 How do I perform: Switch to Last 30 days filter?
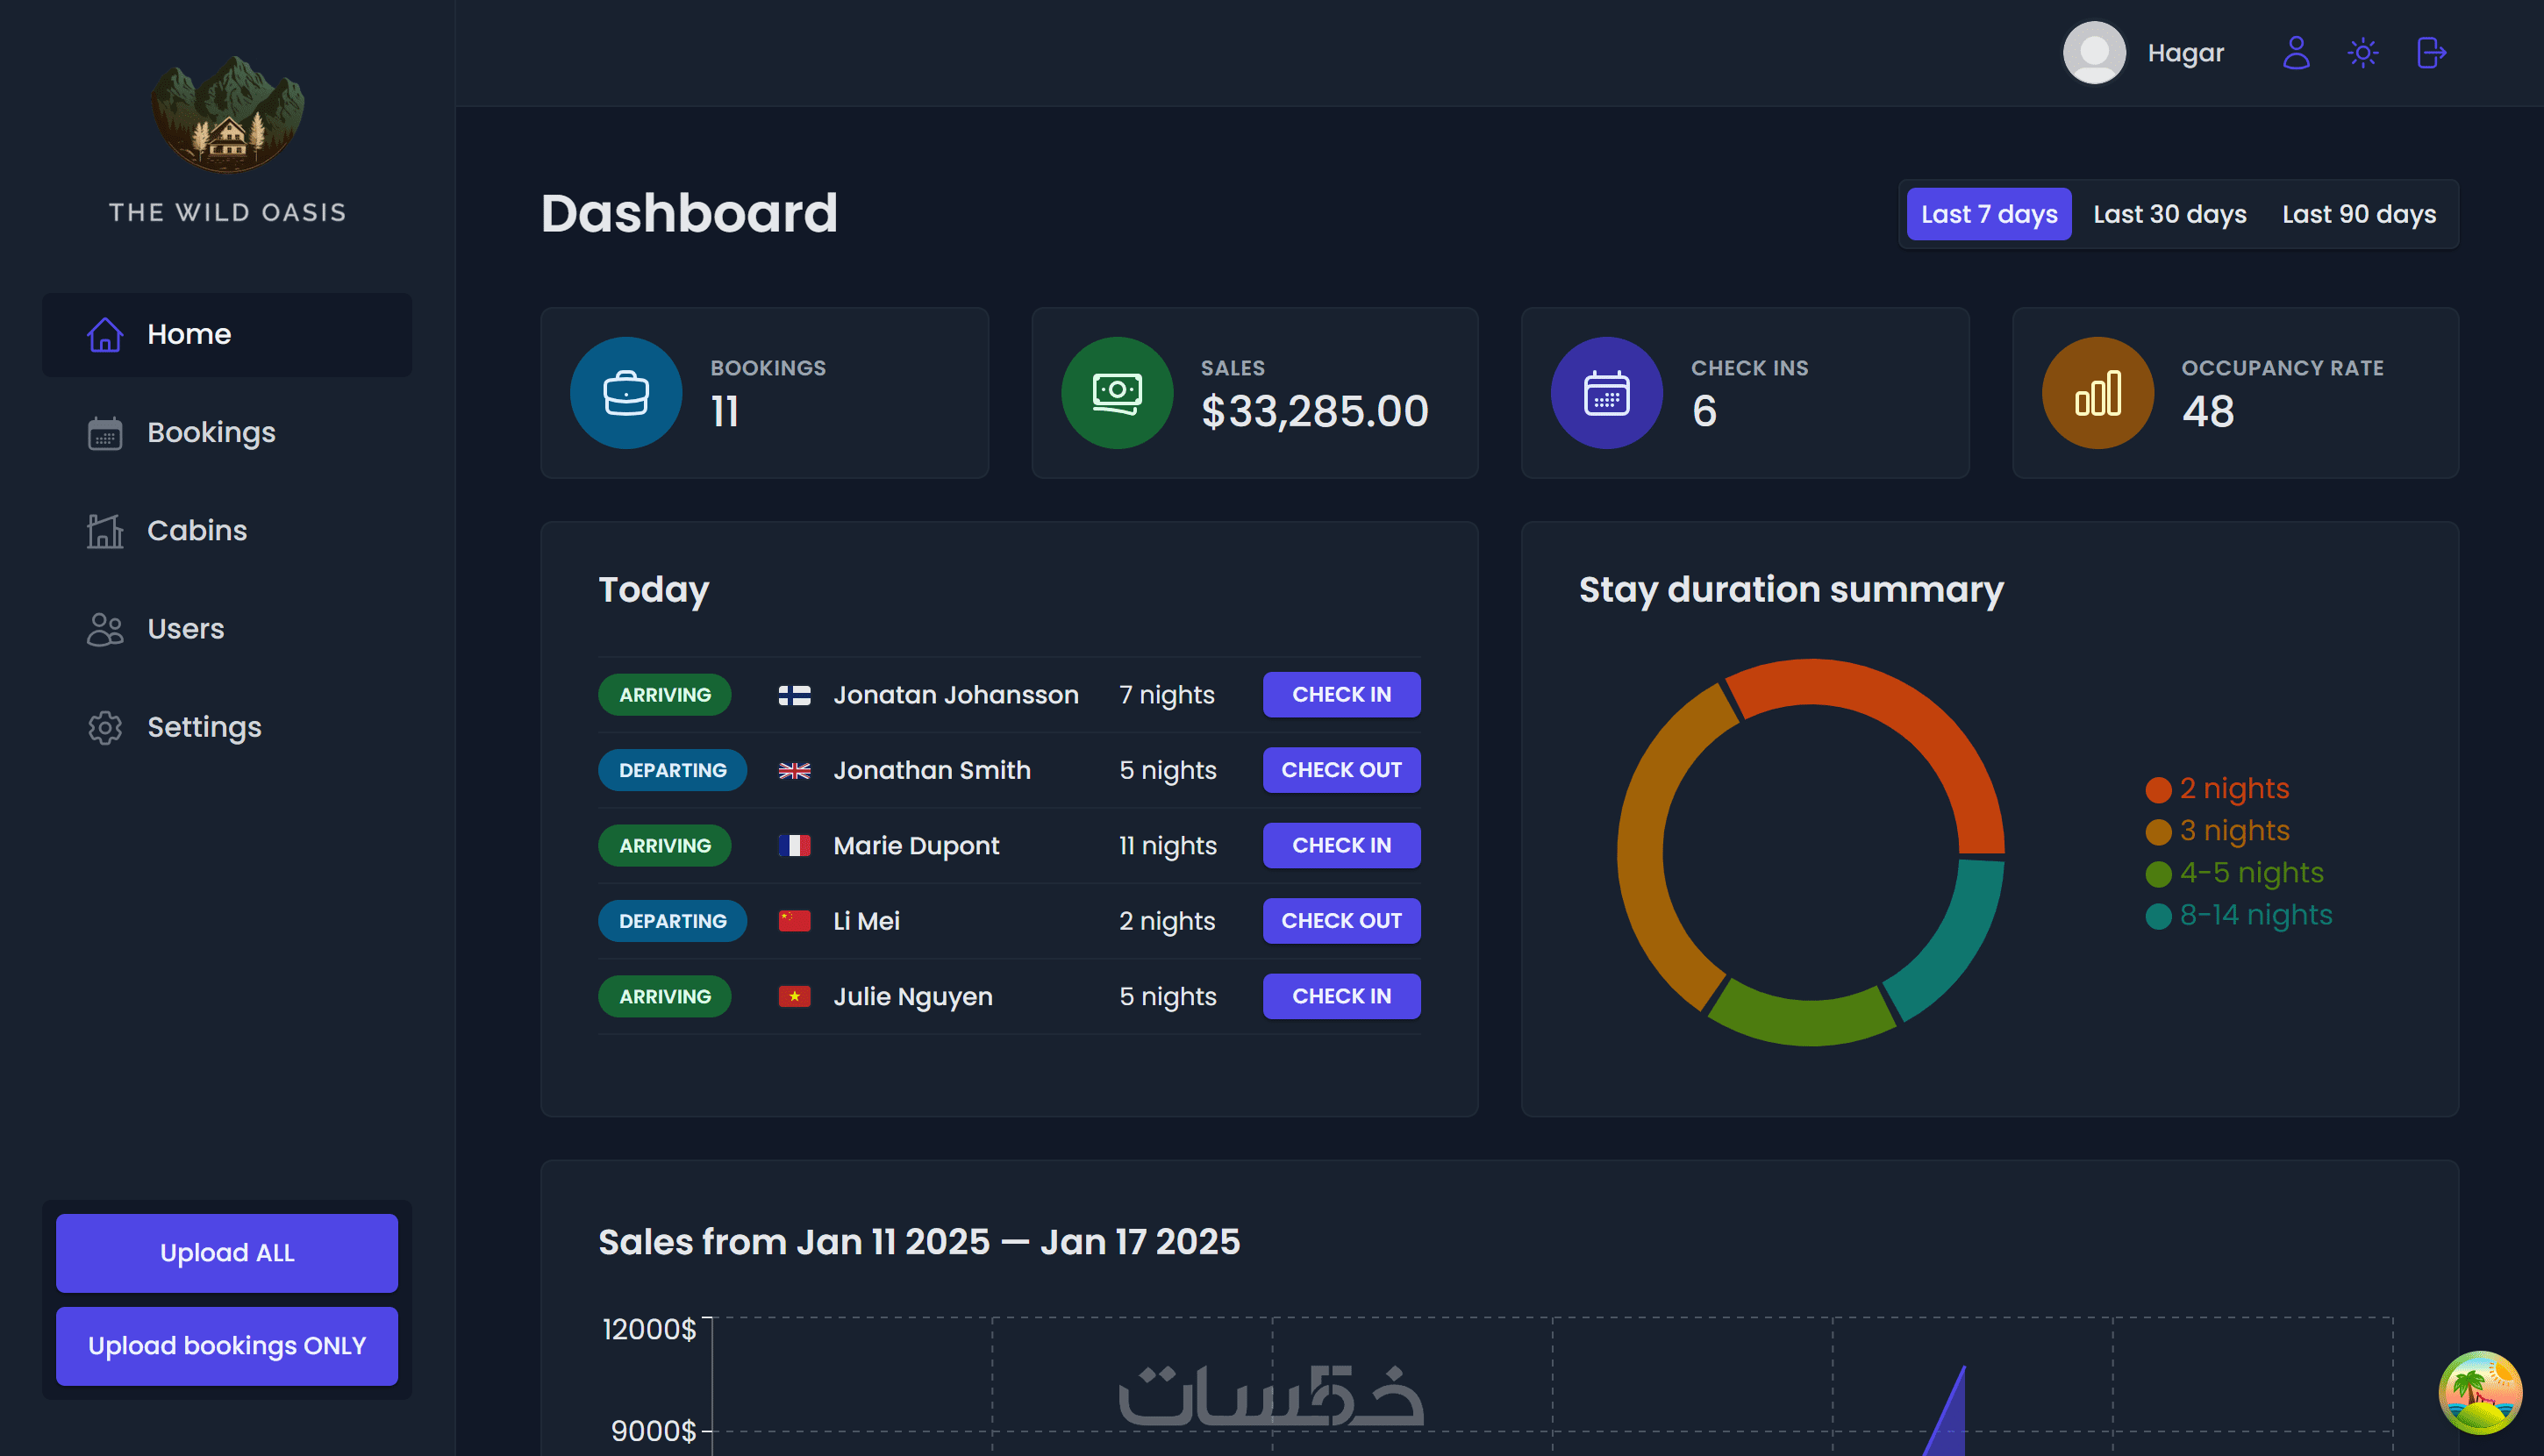[2169, 214]
